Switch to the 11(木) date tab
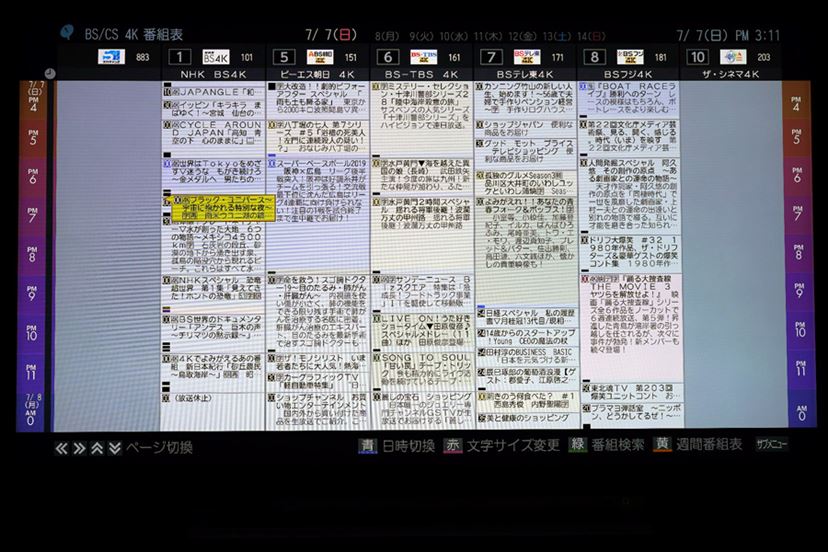 point(488,36)
